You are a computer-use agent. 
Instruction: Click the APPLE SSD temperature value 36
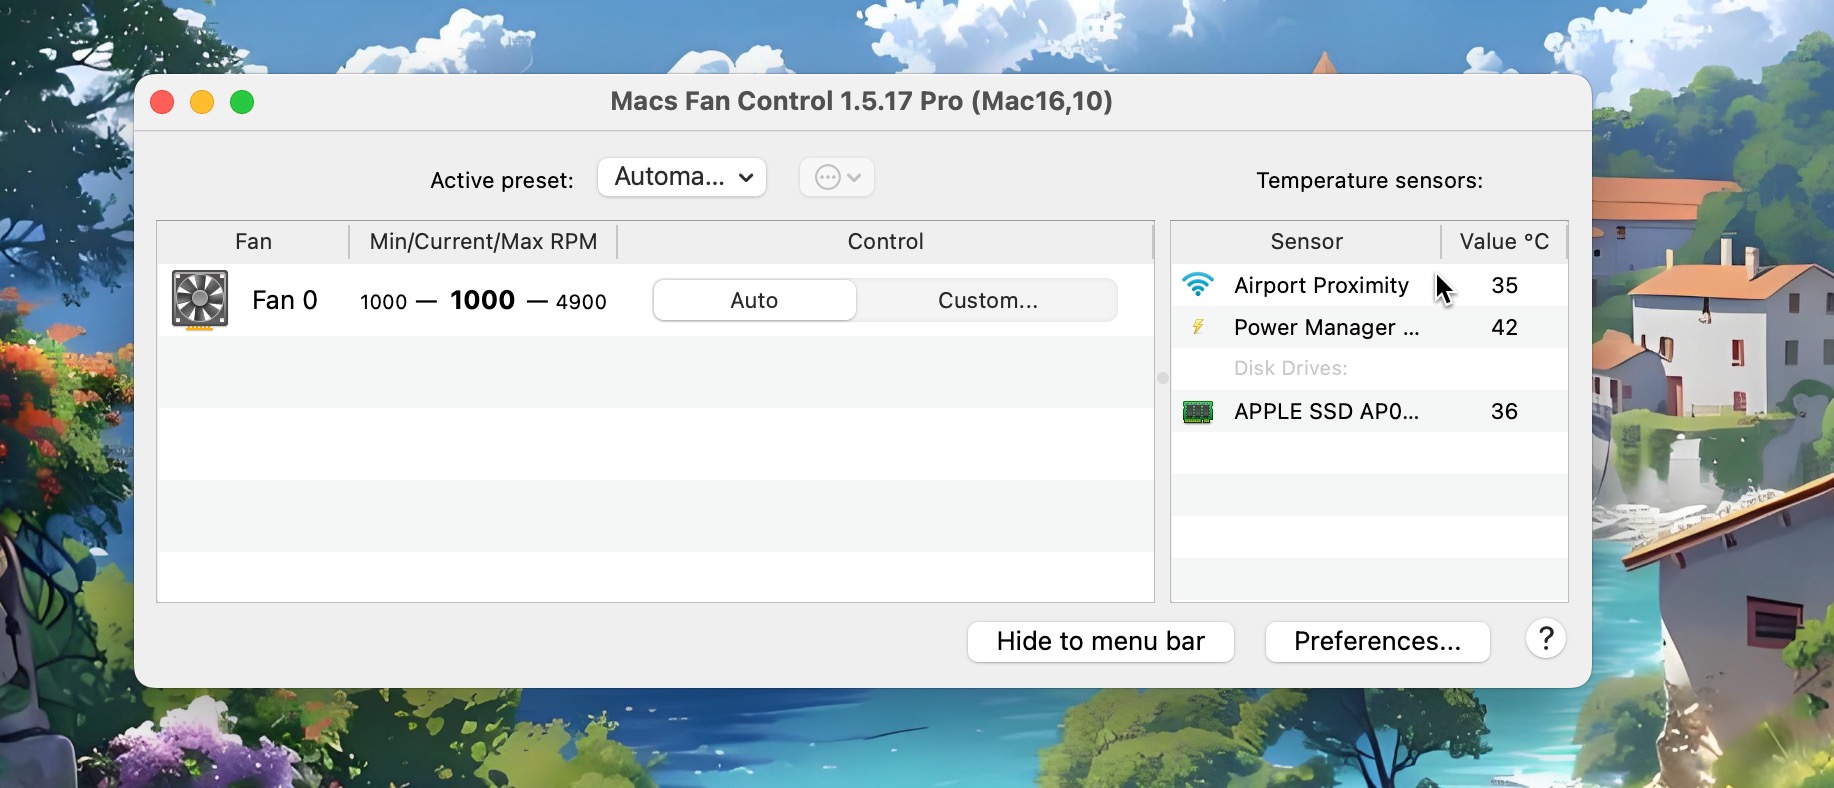click(1504, 411)
